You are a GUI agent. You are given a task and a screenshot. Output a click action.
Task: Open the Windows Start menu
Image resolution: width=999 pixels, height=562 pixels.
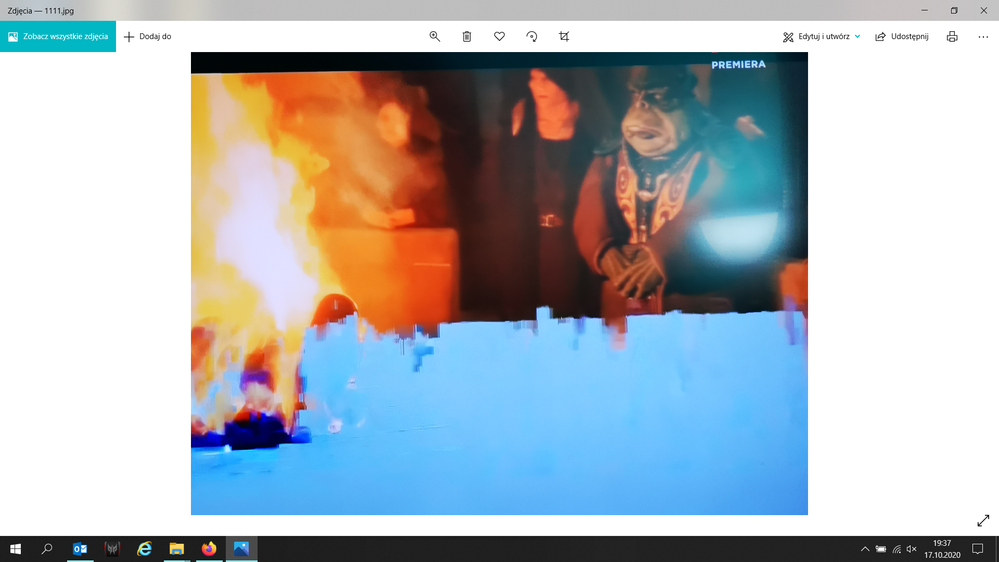[16, 549]
